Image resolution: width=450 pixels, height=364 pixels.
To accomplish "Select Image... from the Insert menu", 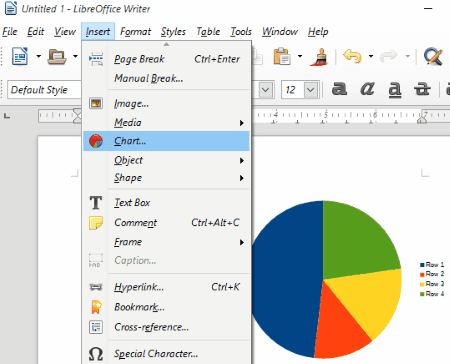I will coord(166,104).
